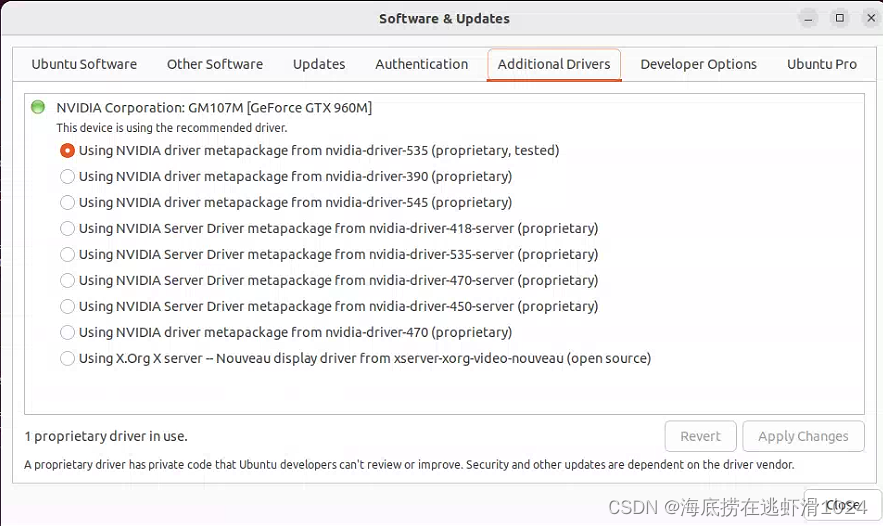The width and height of the screenshot is (883, 526).
Task: Click the Apply Changes button
Action: pos(803,436)
